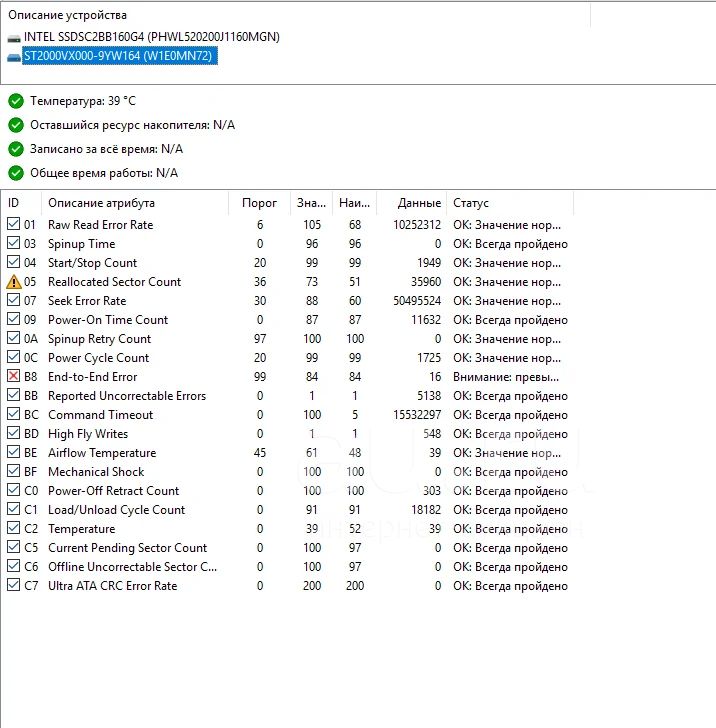Image resolution: width=716 pixels, height=728 pixels.
Task: Click green checkmark beside remaining drive resource
Action: pos(15,125)
